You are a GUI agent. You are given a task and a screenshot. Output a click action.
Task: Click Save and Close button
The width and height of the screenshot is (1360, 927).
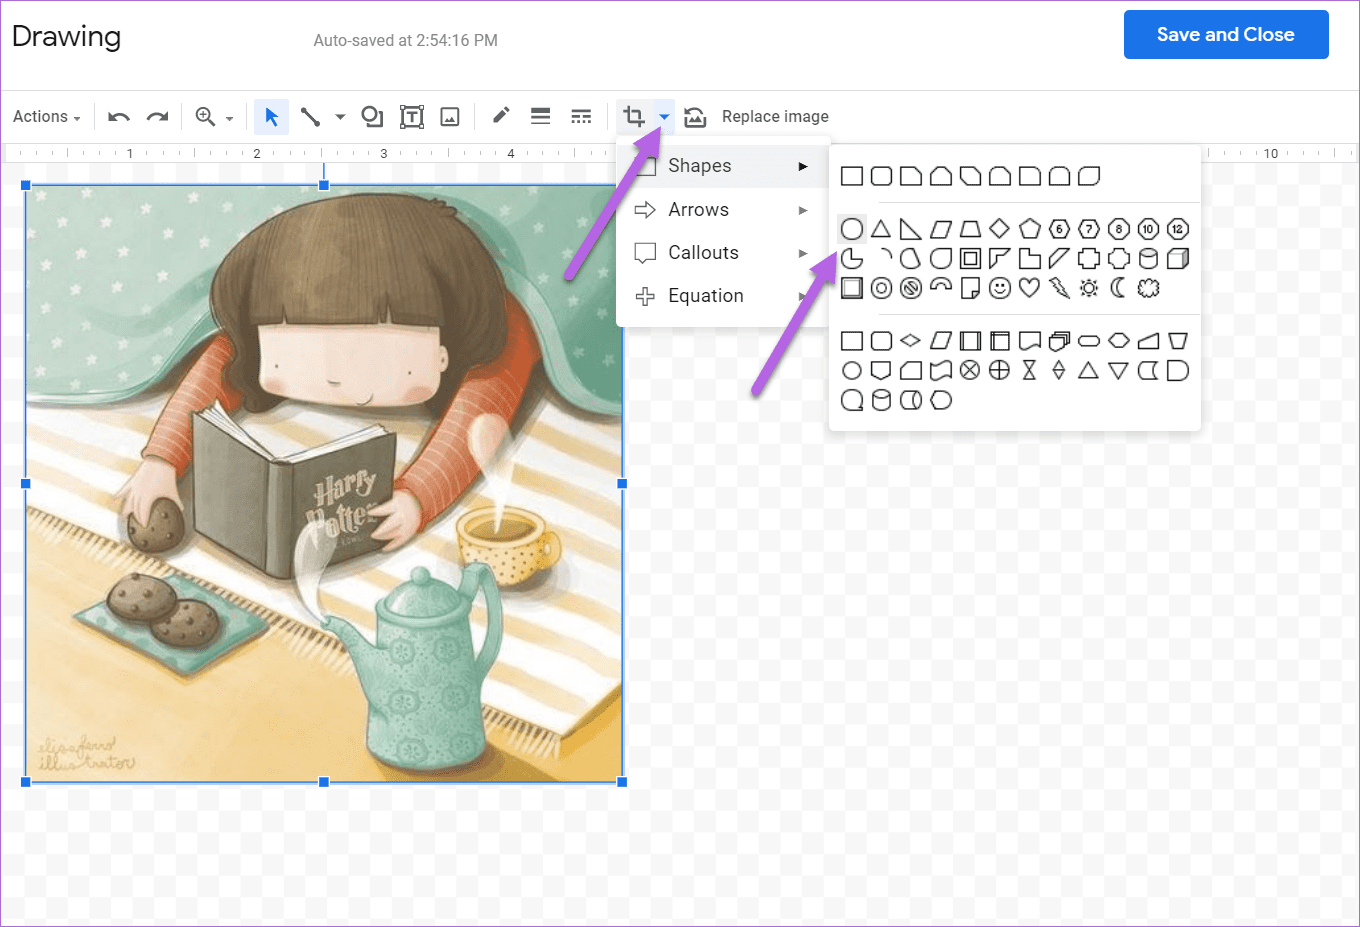tap(1226, 35)
